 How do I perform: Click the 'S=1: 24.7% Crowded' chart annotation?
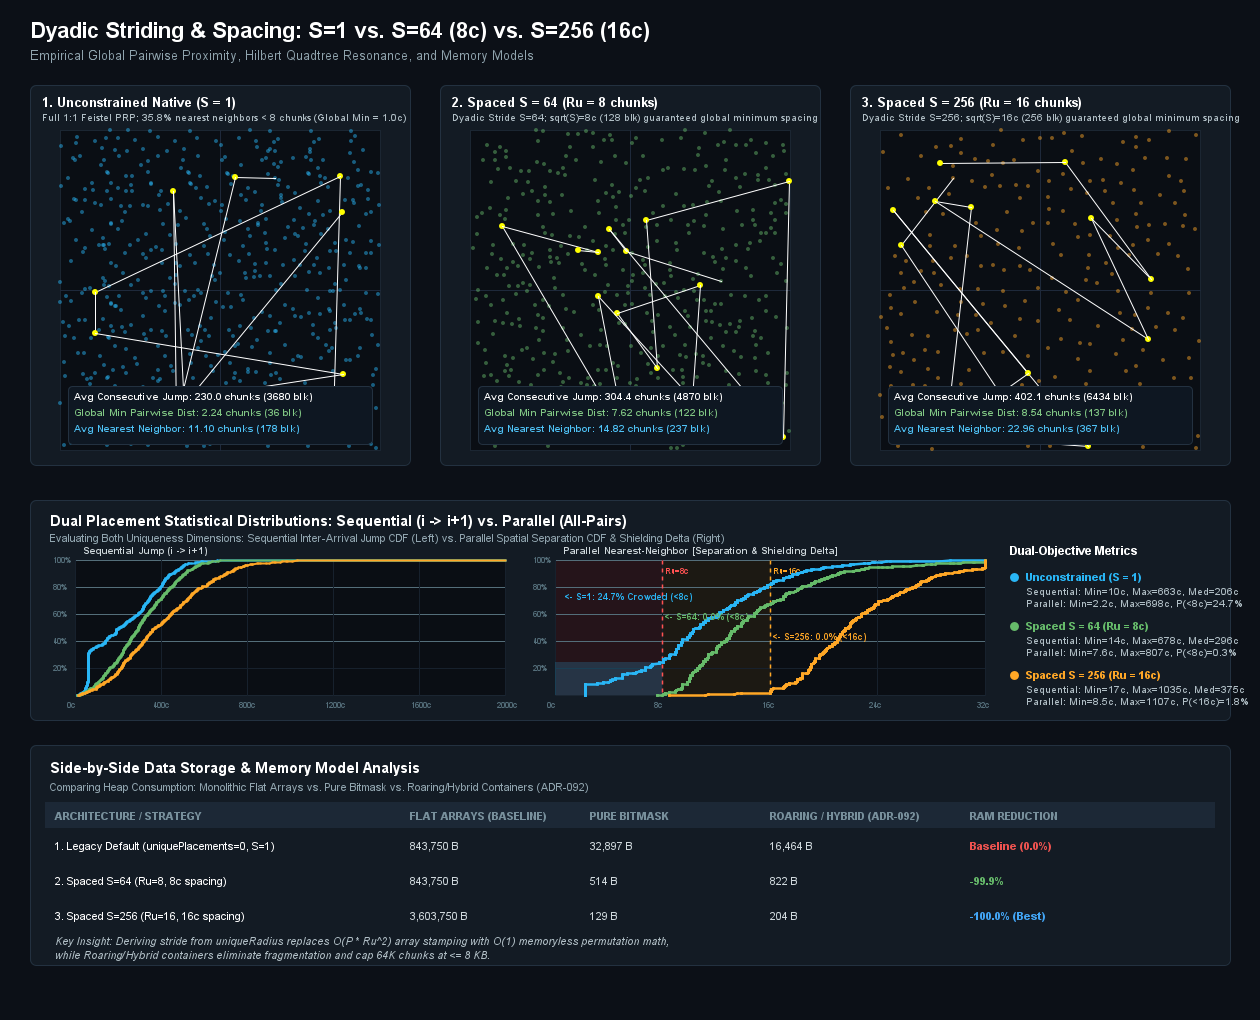pos(628,597)
